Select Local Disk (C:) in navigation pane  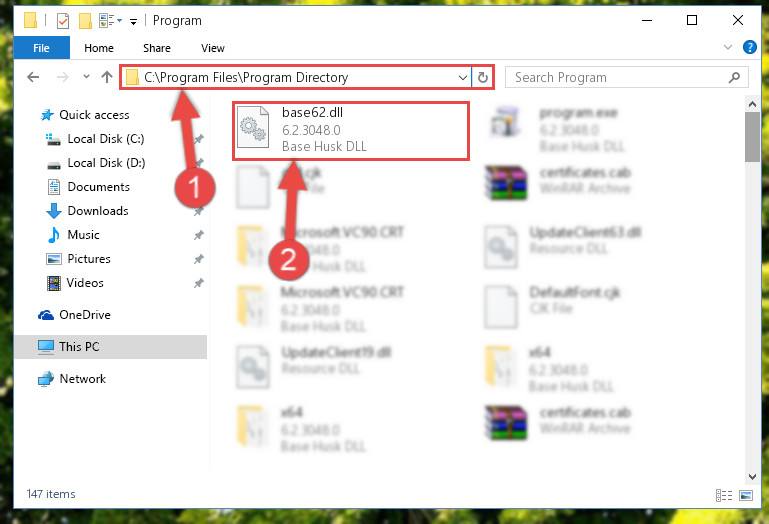105,139
